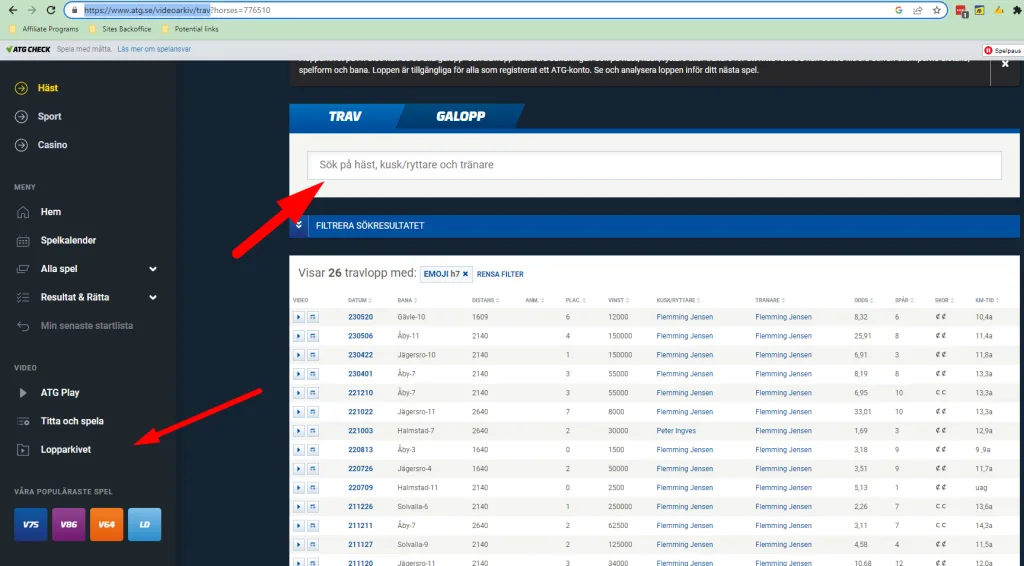
Task: Remove the EMOJI h7 filter chip
Action: 466,274
